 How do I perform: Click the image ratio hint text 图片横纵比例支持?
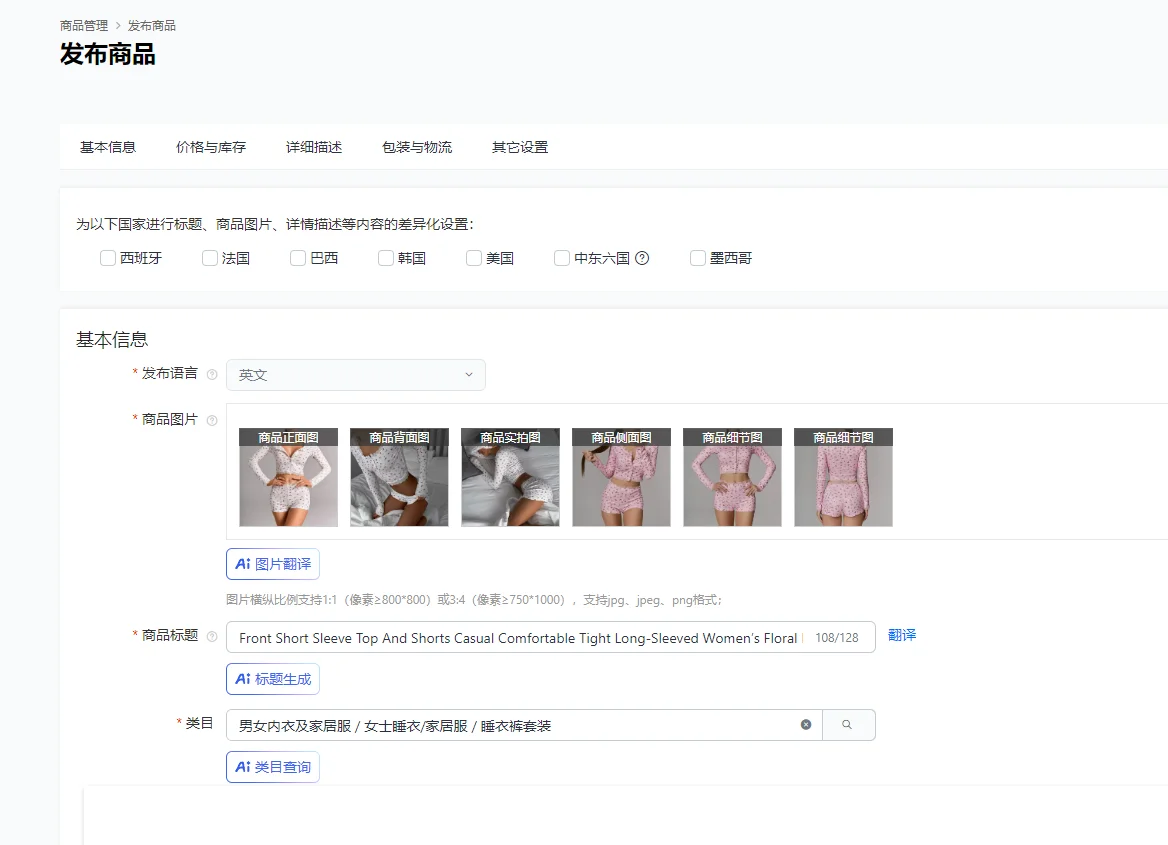[474, 600]
